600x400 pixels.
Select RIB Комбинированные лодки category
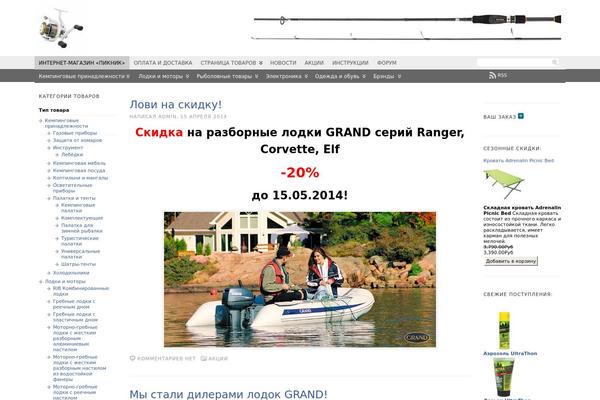81,291
